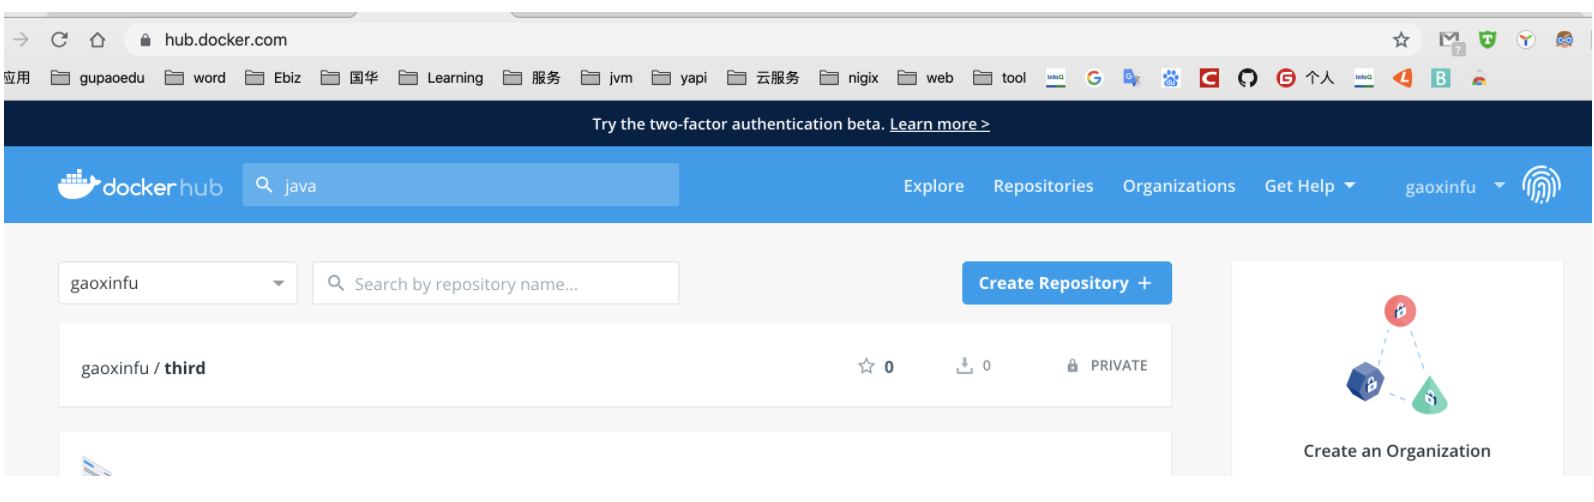Click the Create an Organization heading
1594x502 pixels.
click(1397, 451)
